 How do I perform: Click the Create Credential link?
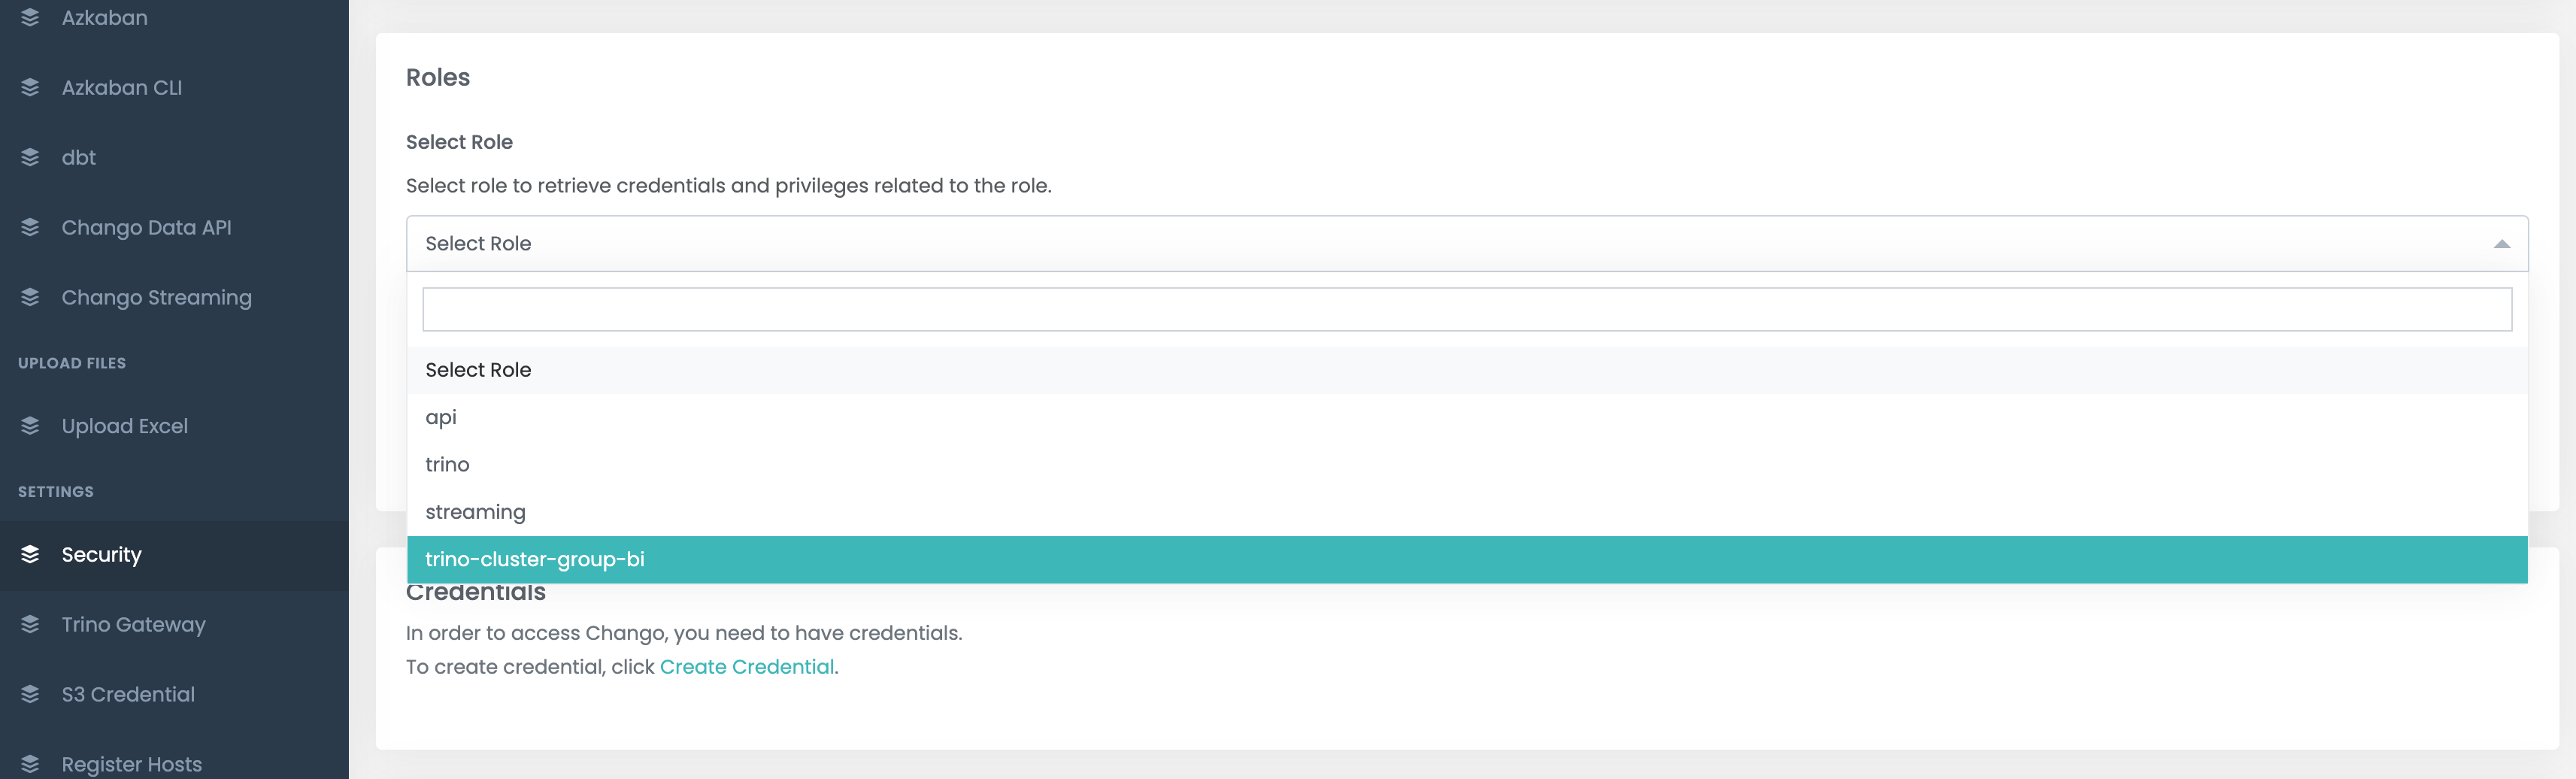click(x=748, y=665)
